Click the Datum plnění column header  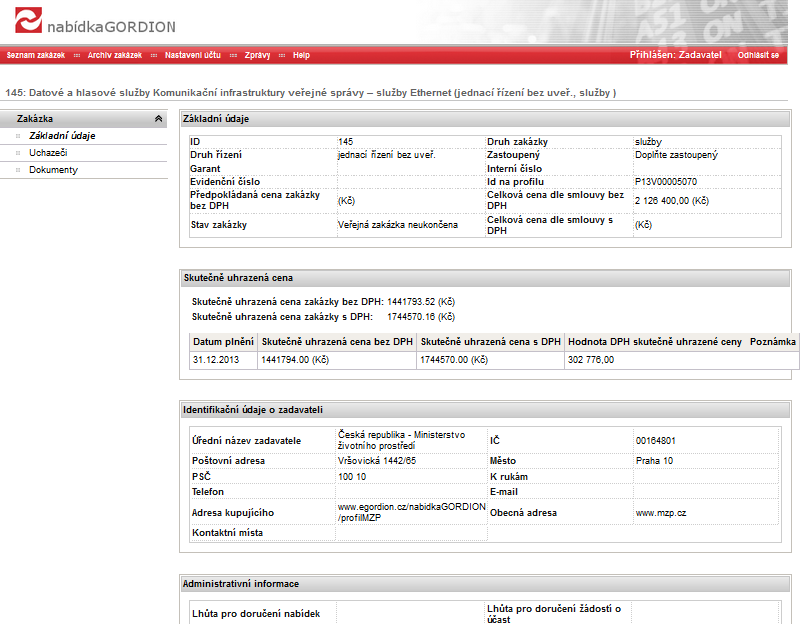(x=222, y=342)
